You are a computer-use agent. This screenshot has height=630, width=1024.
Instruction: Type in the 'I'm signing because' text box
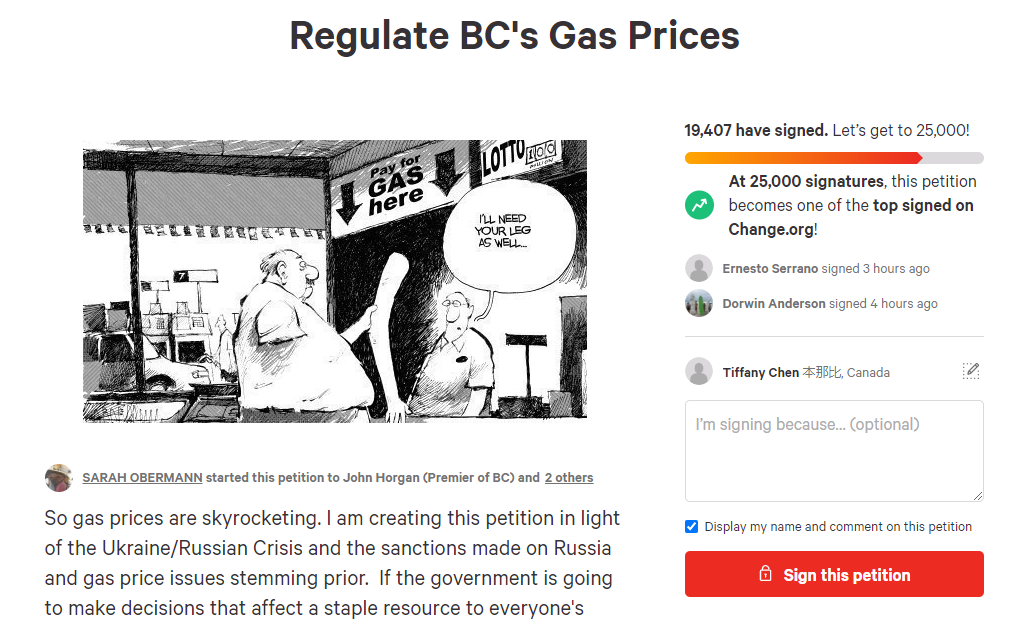[834, 450]
